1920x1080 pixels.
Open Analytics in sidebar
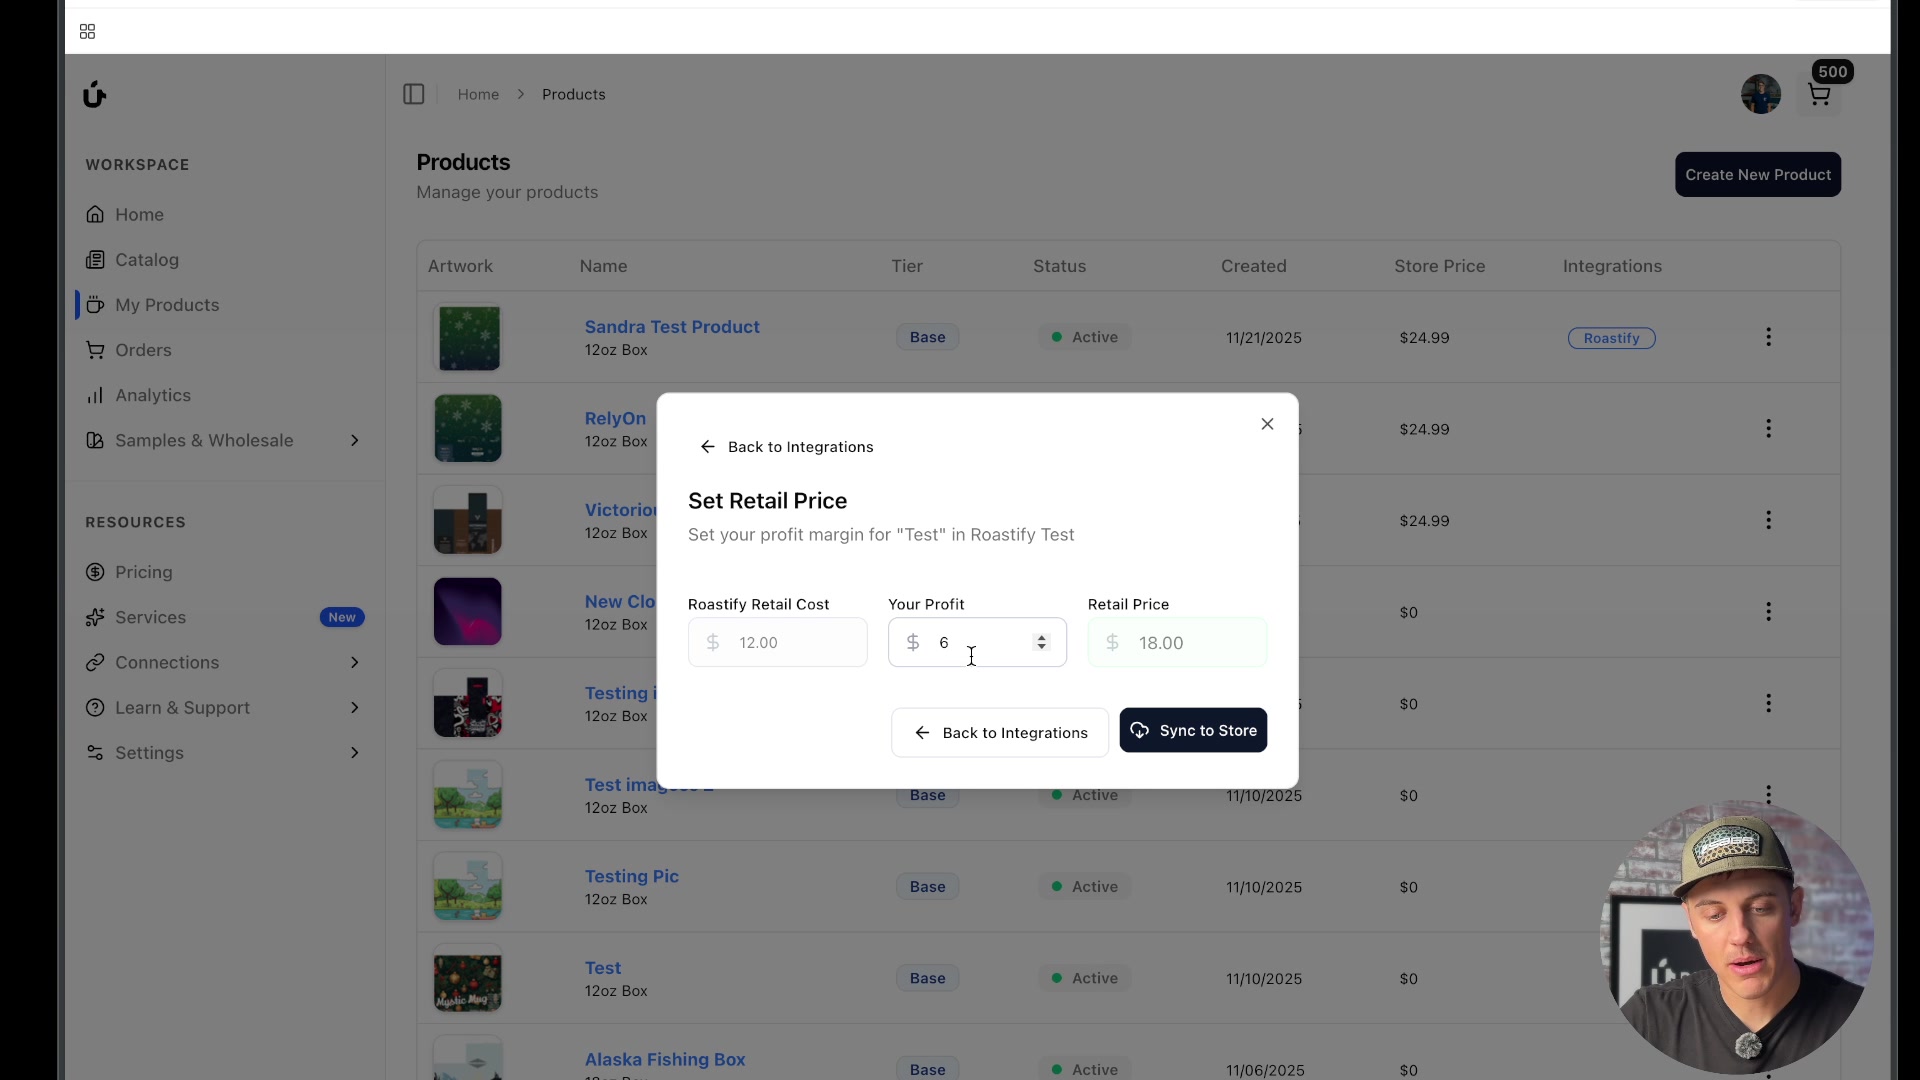coord(152,396)
